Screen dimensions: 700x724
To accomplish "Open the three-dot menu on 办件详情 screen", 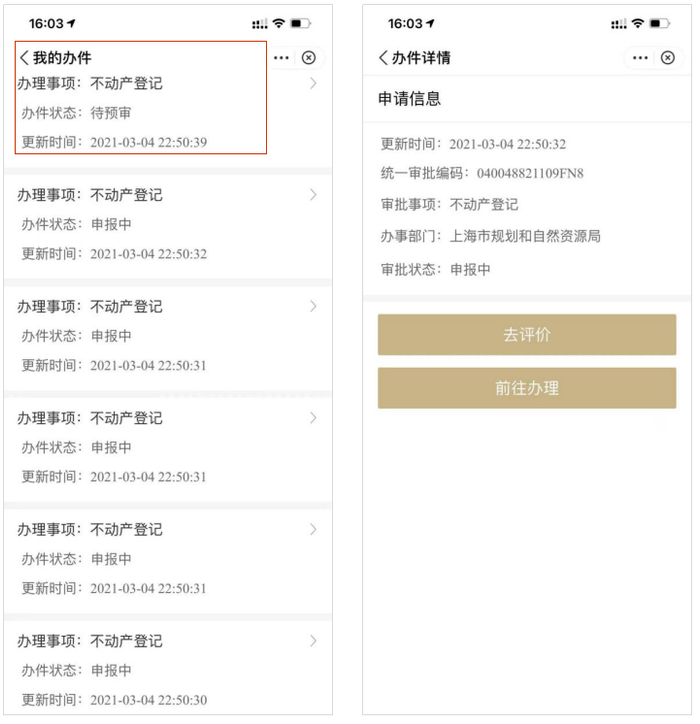I will pos(640,58).
